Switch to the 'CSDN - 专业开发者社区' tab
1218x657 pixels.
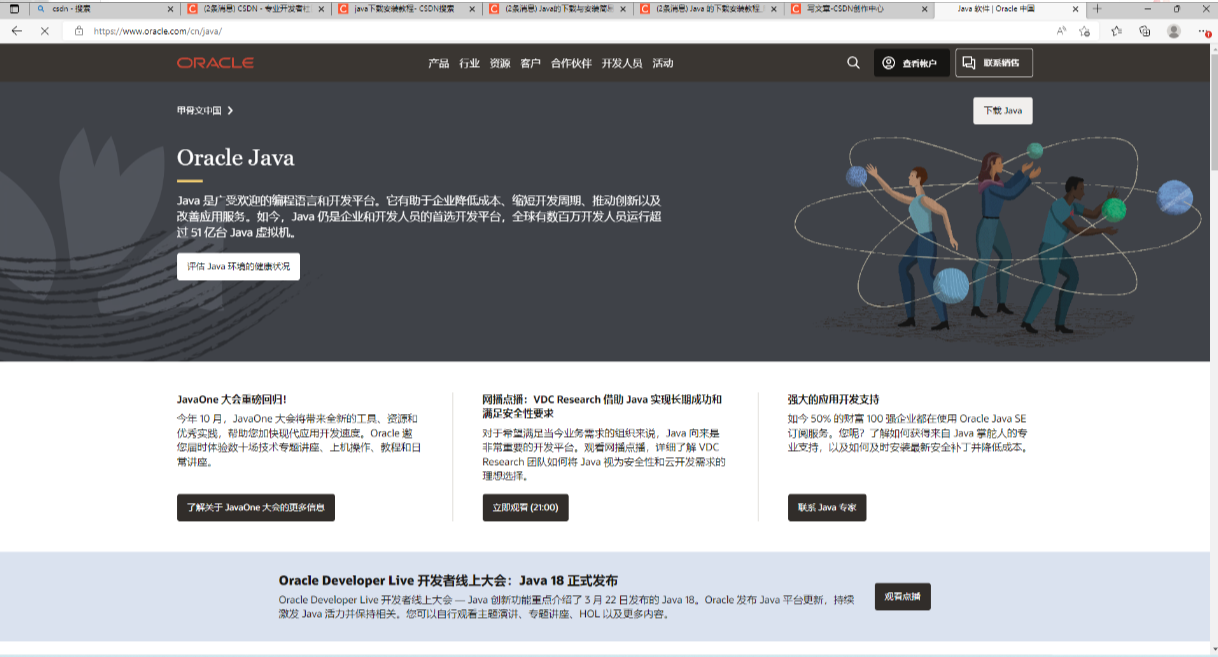click(255, 9)
